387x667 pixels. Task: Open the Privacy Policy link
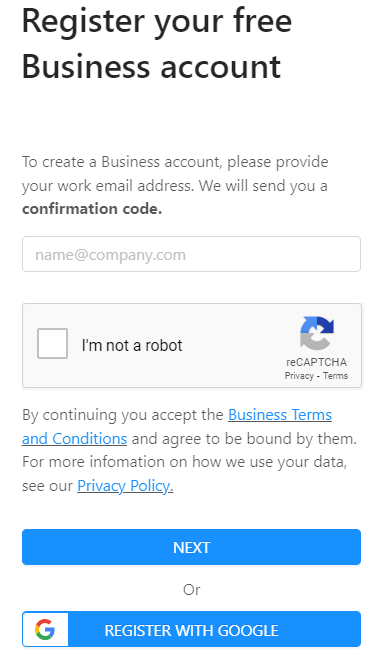[125, 486]
